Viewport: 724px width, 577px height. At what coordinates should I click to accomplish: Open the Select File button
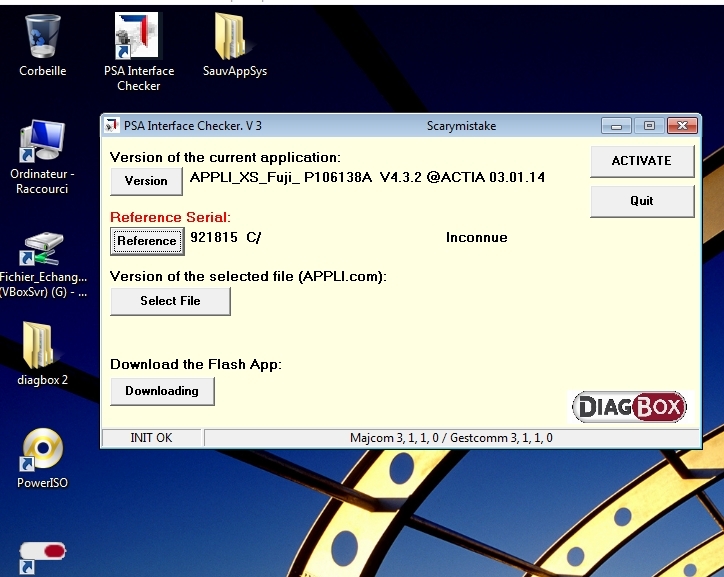(170, 301)
